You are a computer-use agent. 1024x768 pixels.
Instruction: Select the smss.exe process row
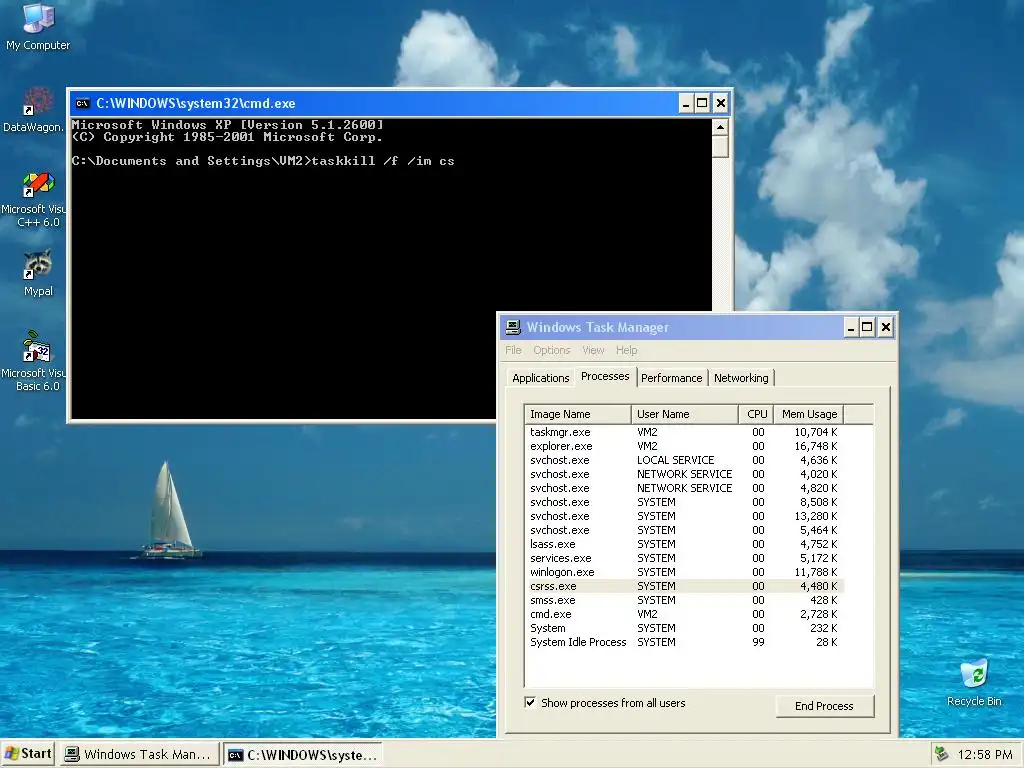click(x=684, y=600)
